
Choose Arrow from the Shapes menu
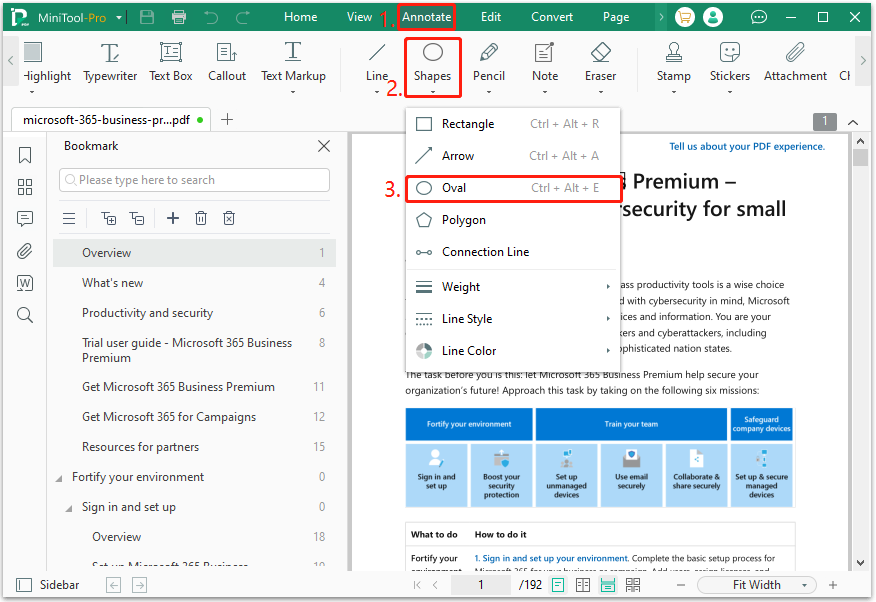513,156
